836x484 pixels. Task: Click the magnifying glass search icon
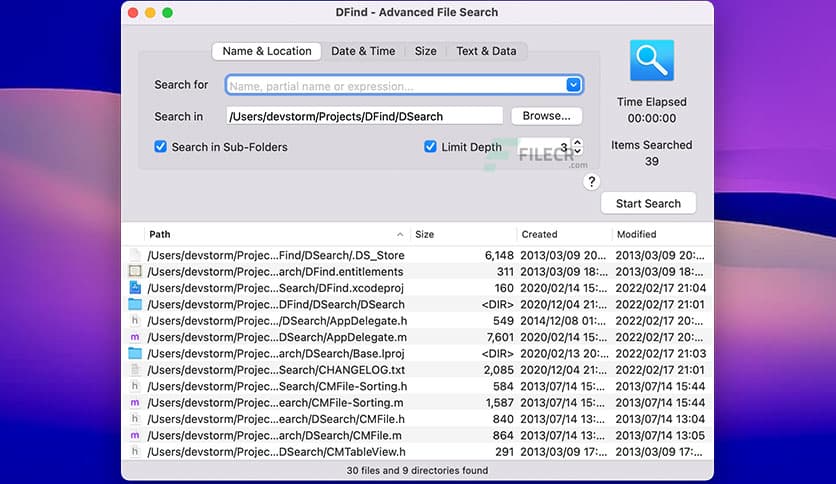tap(652, 60)
